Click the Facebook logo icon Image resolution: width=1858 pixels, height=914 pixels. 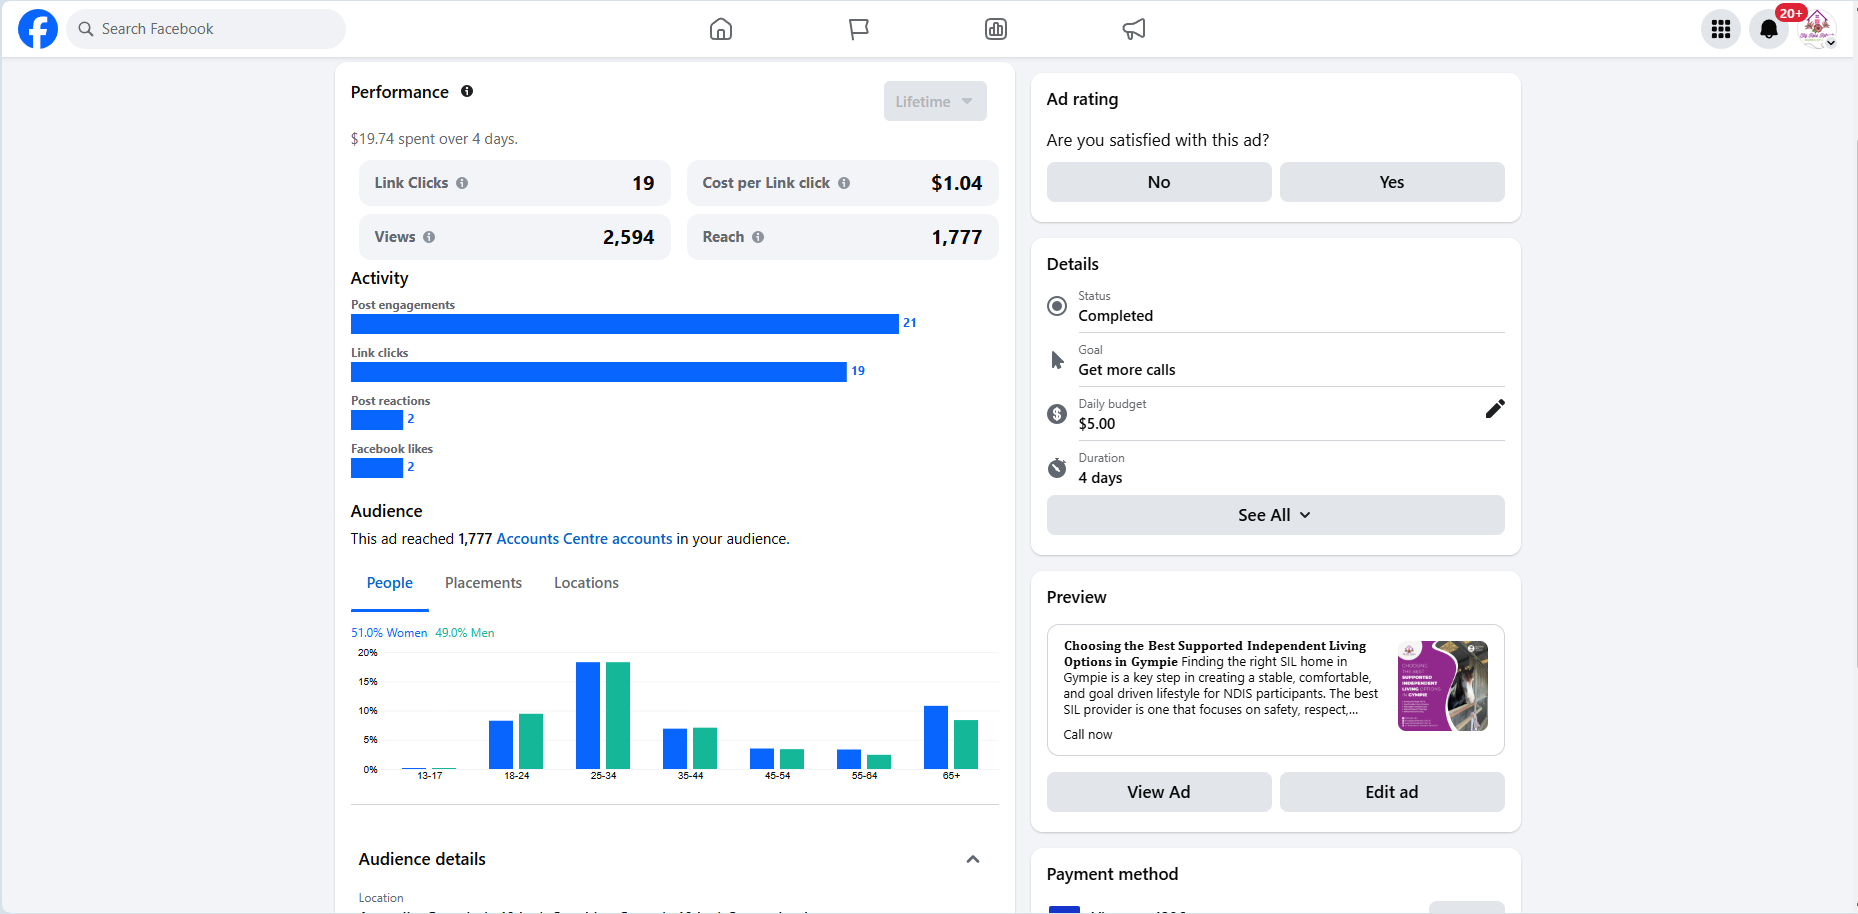tap(38, 29)
